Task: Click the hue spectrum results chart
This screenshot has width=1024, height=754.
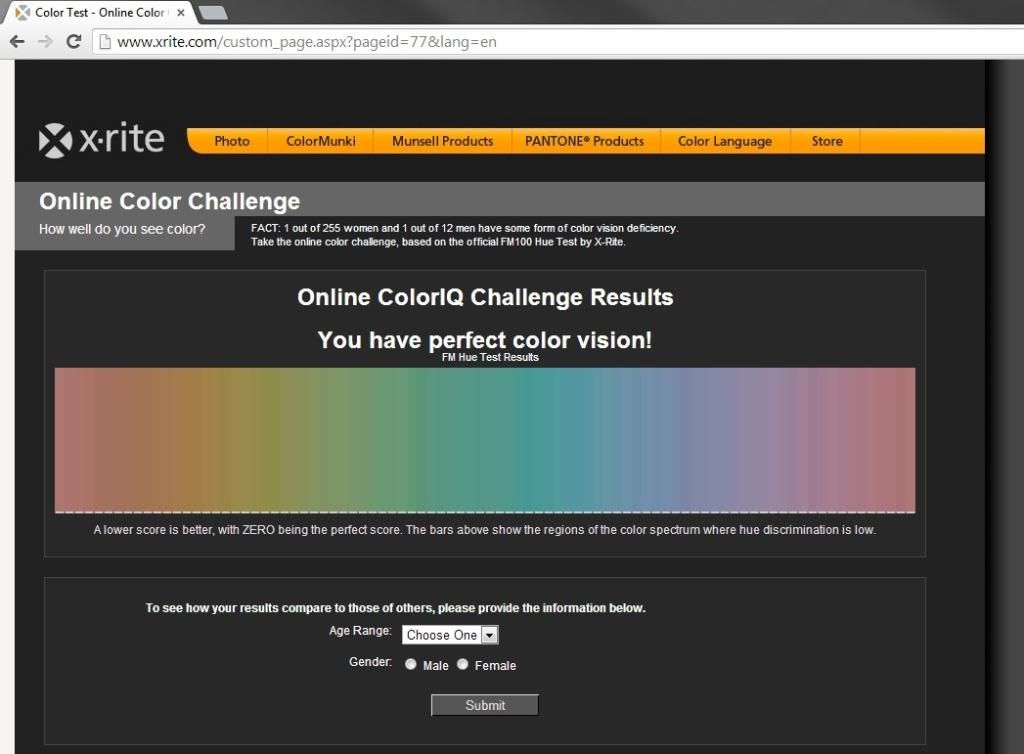Action: [485, 440]
